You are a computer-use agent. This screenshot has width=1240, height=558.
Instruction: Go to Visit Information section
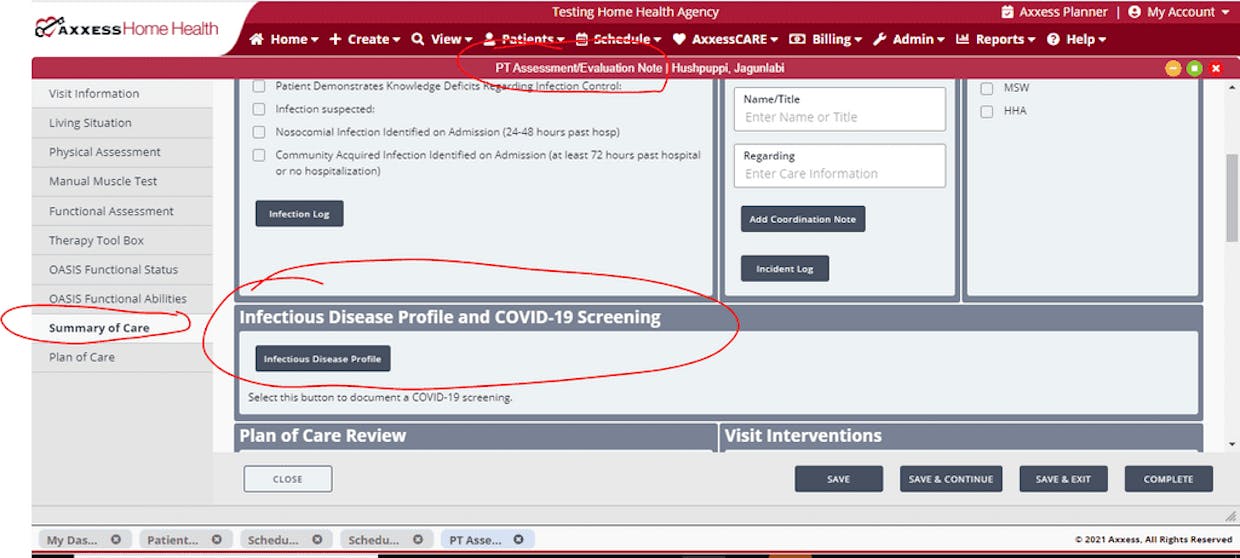(x=122, y=93)
